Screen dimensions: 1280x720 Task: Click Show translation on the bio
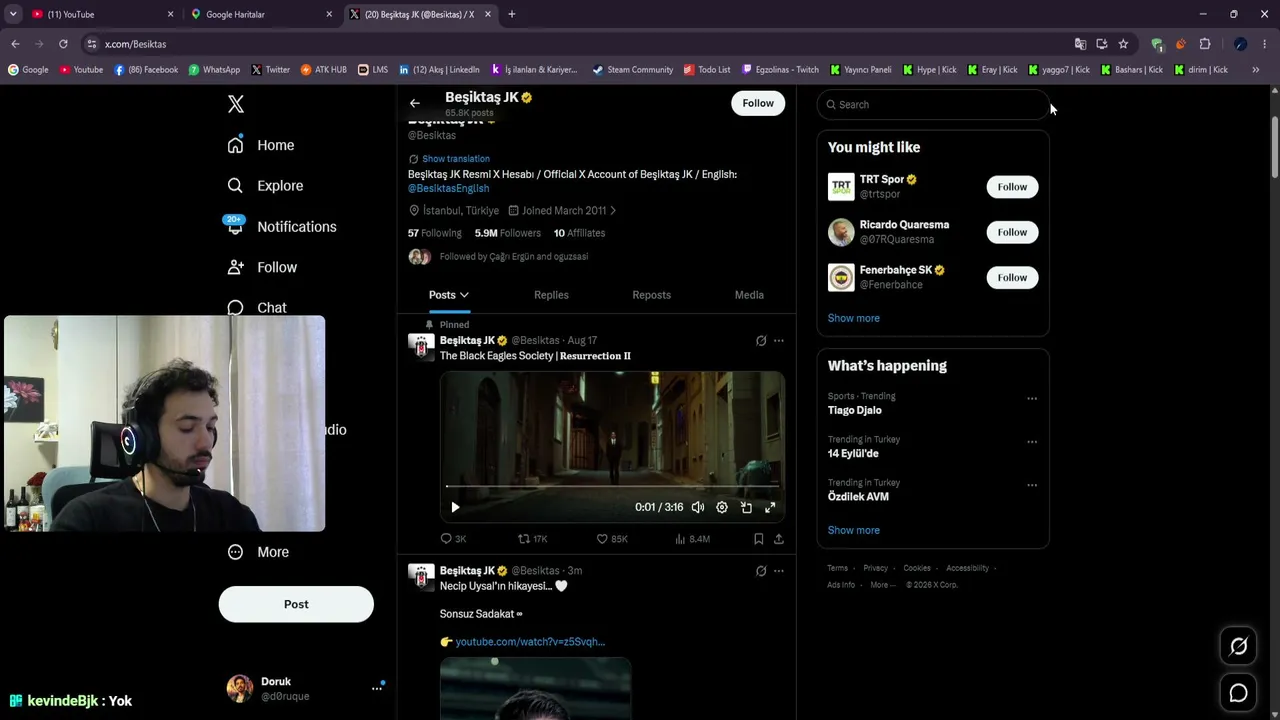455,159
